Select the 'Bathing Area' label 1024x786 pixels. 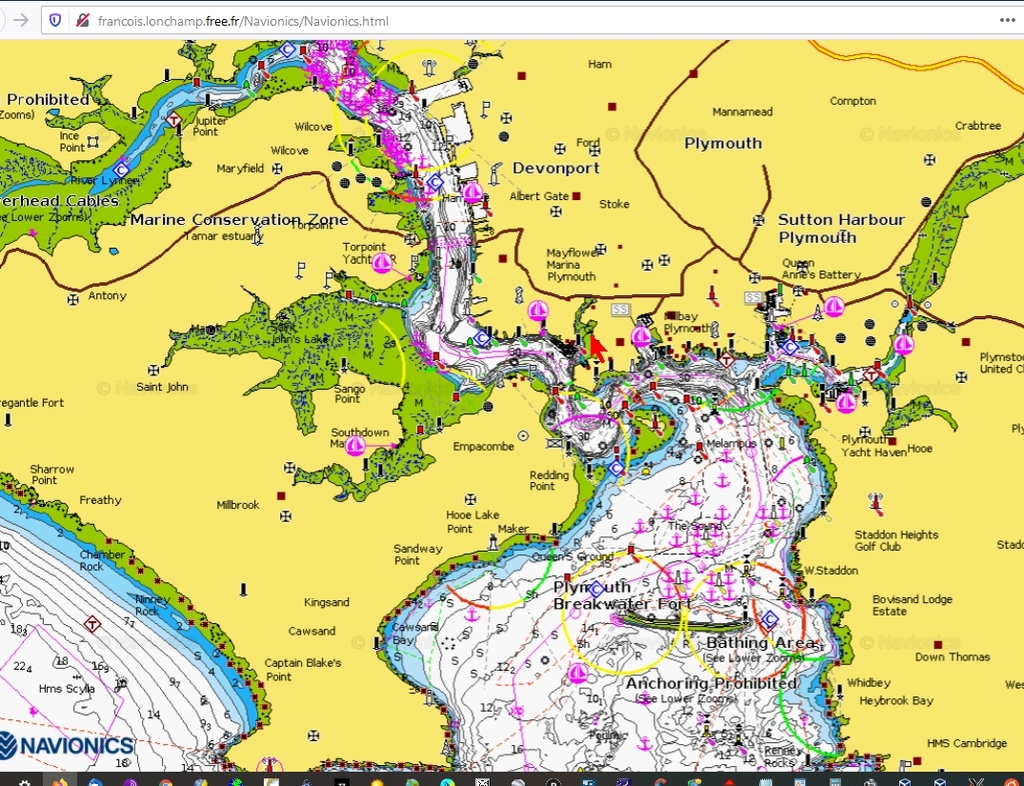[761, 643]
